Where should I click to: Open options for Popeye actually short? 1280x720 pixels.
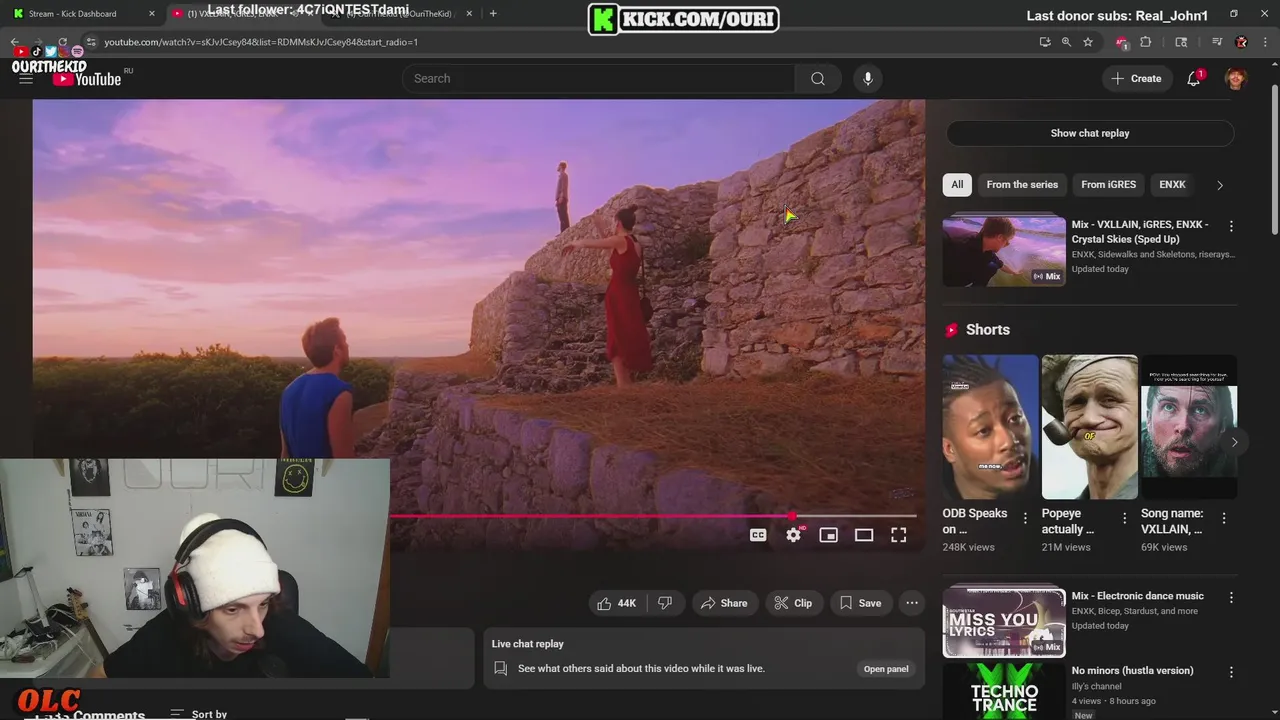click(x=1124, y=518)
